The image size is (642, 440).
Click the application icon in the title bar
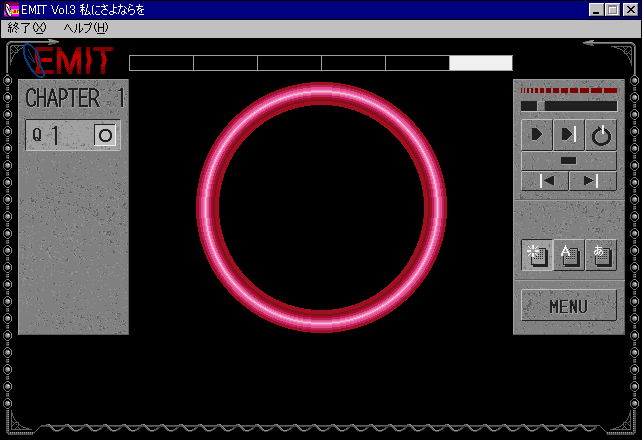pyautogui.click(x=11, y=9)
